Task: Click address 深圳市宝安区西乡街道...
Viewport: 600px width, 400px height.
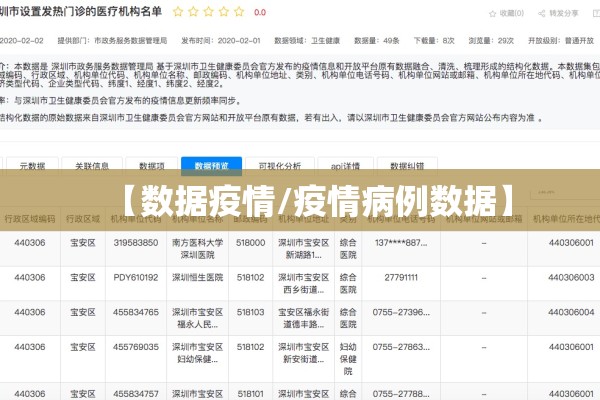Action: pos(303,284)
